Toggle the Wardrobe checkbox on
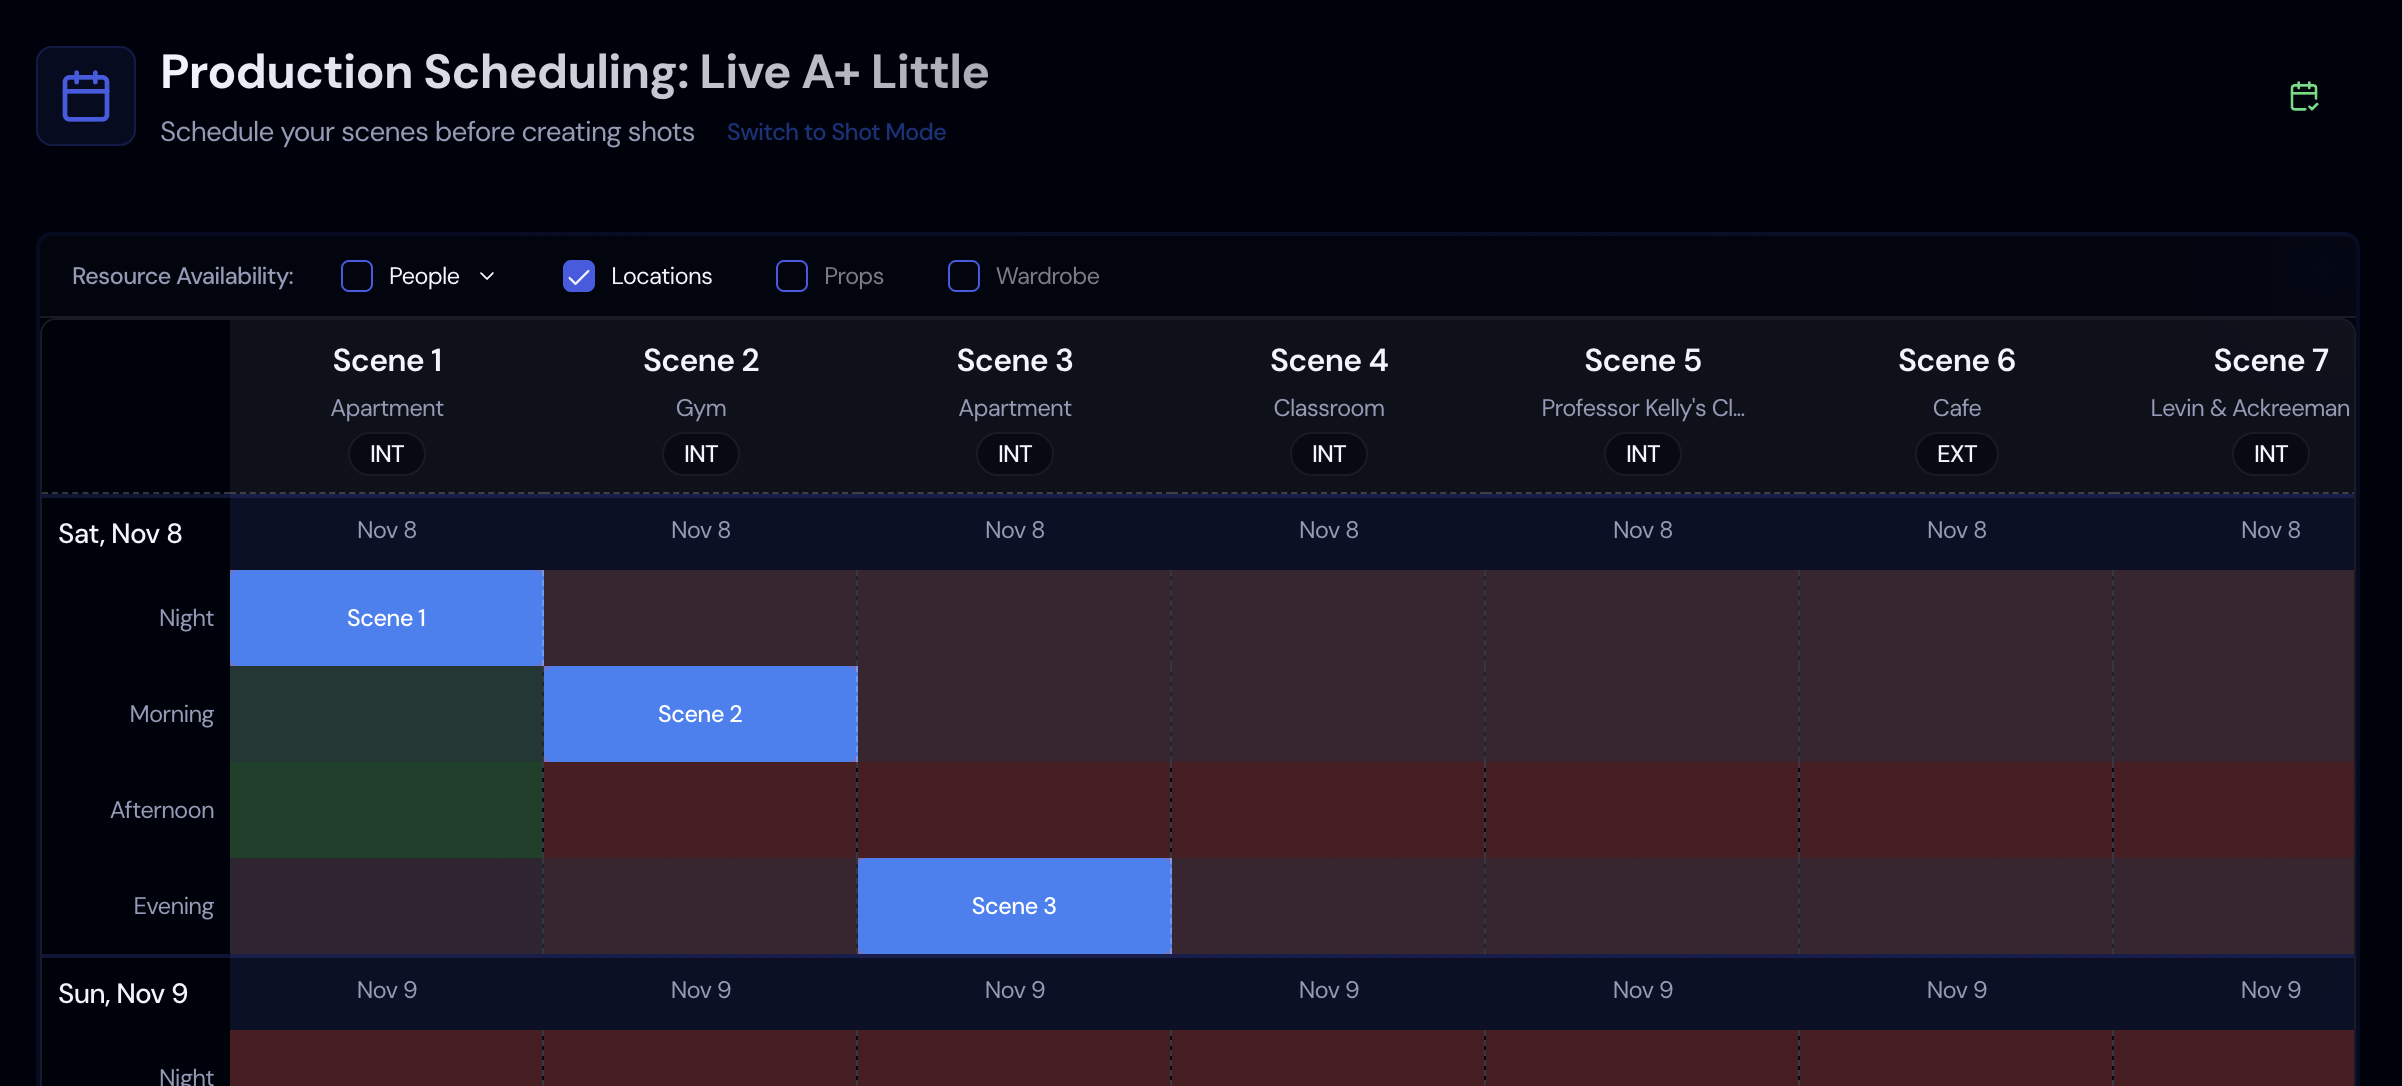Screen dimensions: 2402x1086 (x=963, y=275)
